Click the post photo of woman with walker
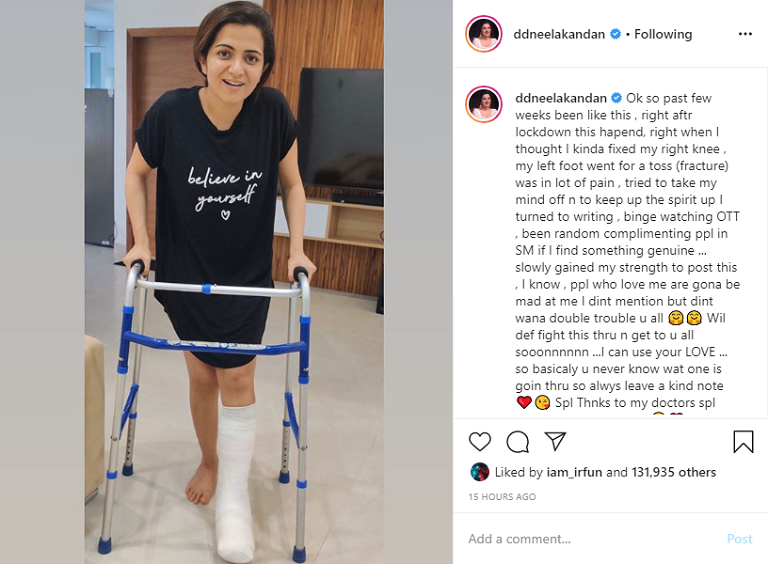 pos(234,282)
